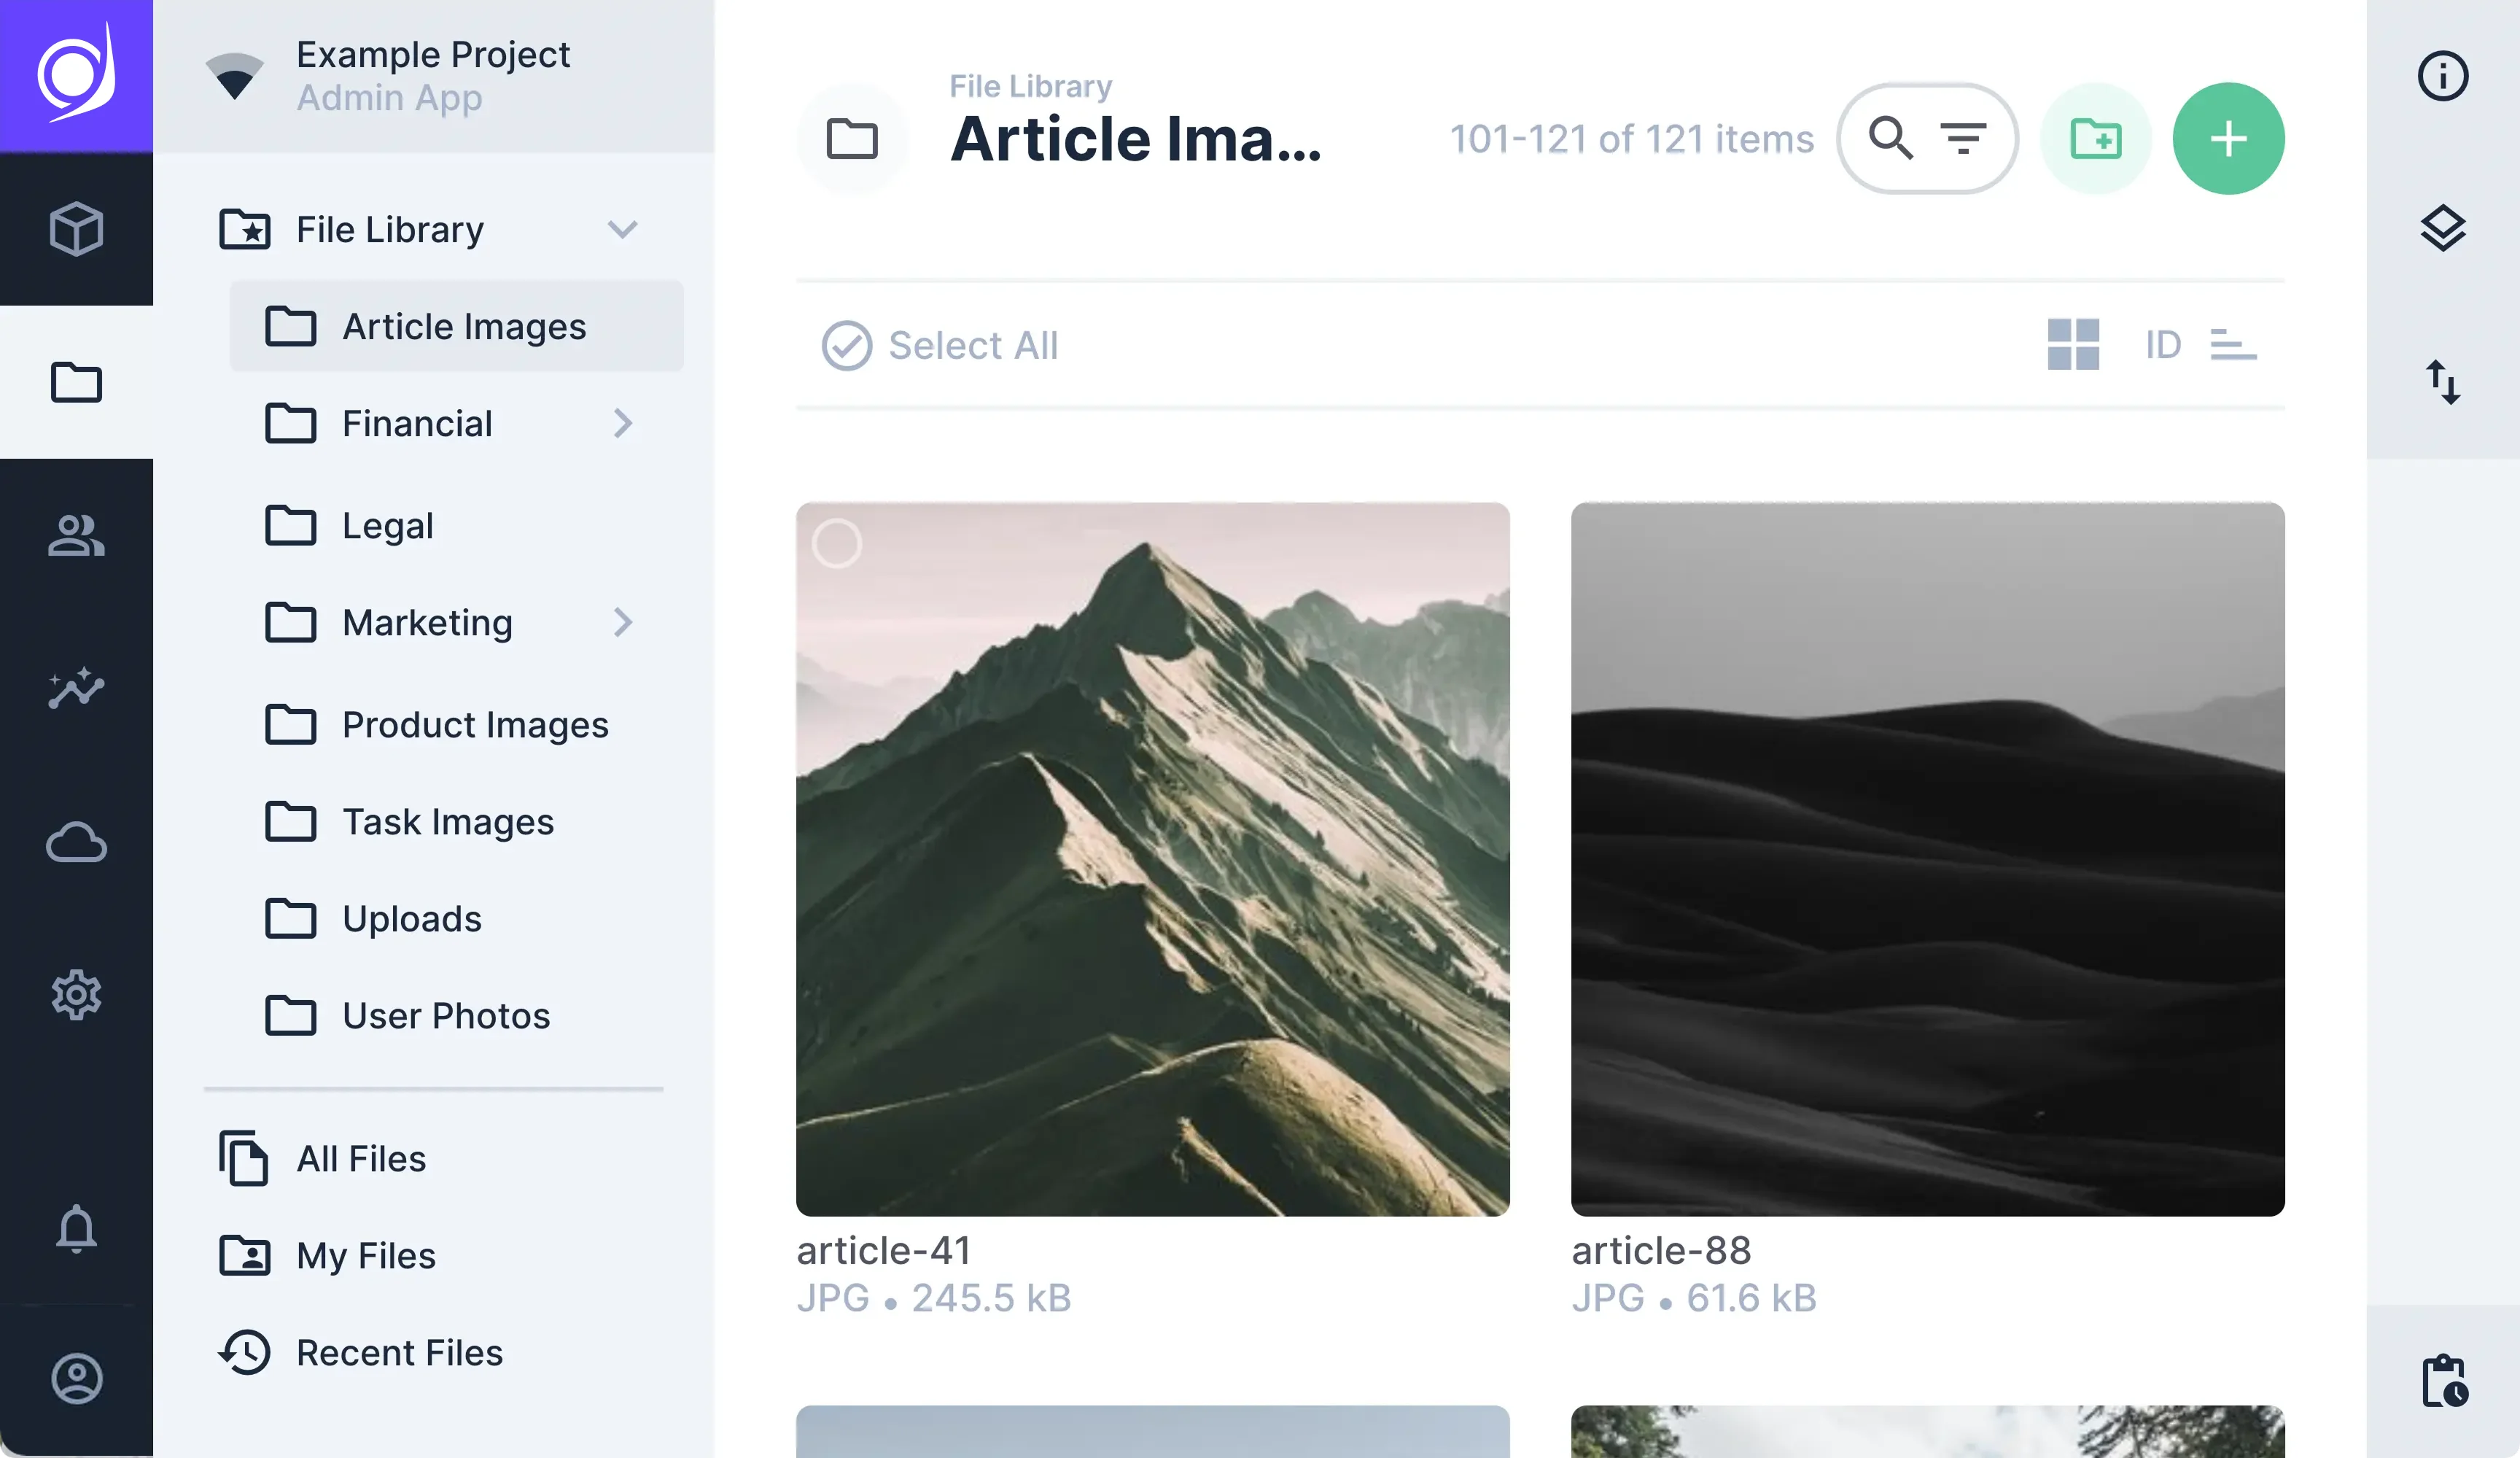Open the User Photos folder

[457, 1015]
